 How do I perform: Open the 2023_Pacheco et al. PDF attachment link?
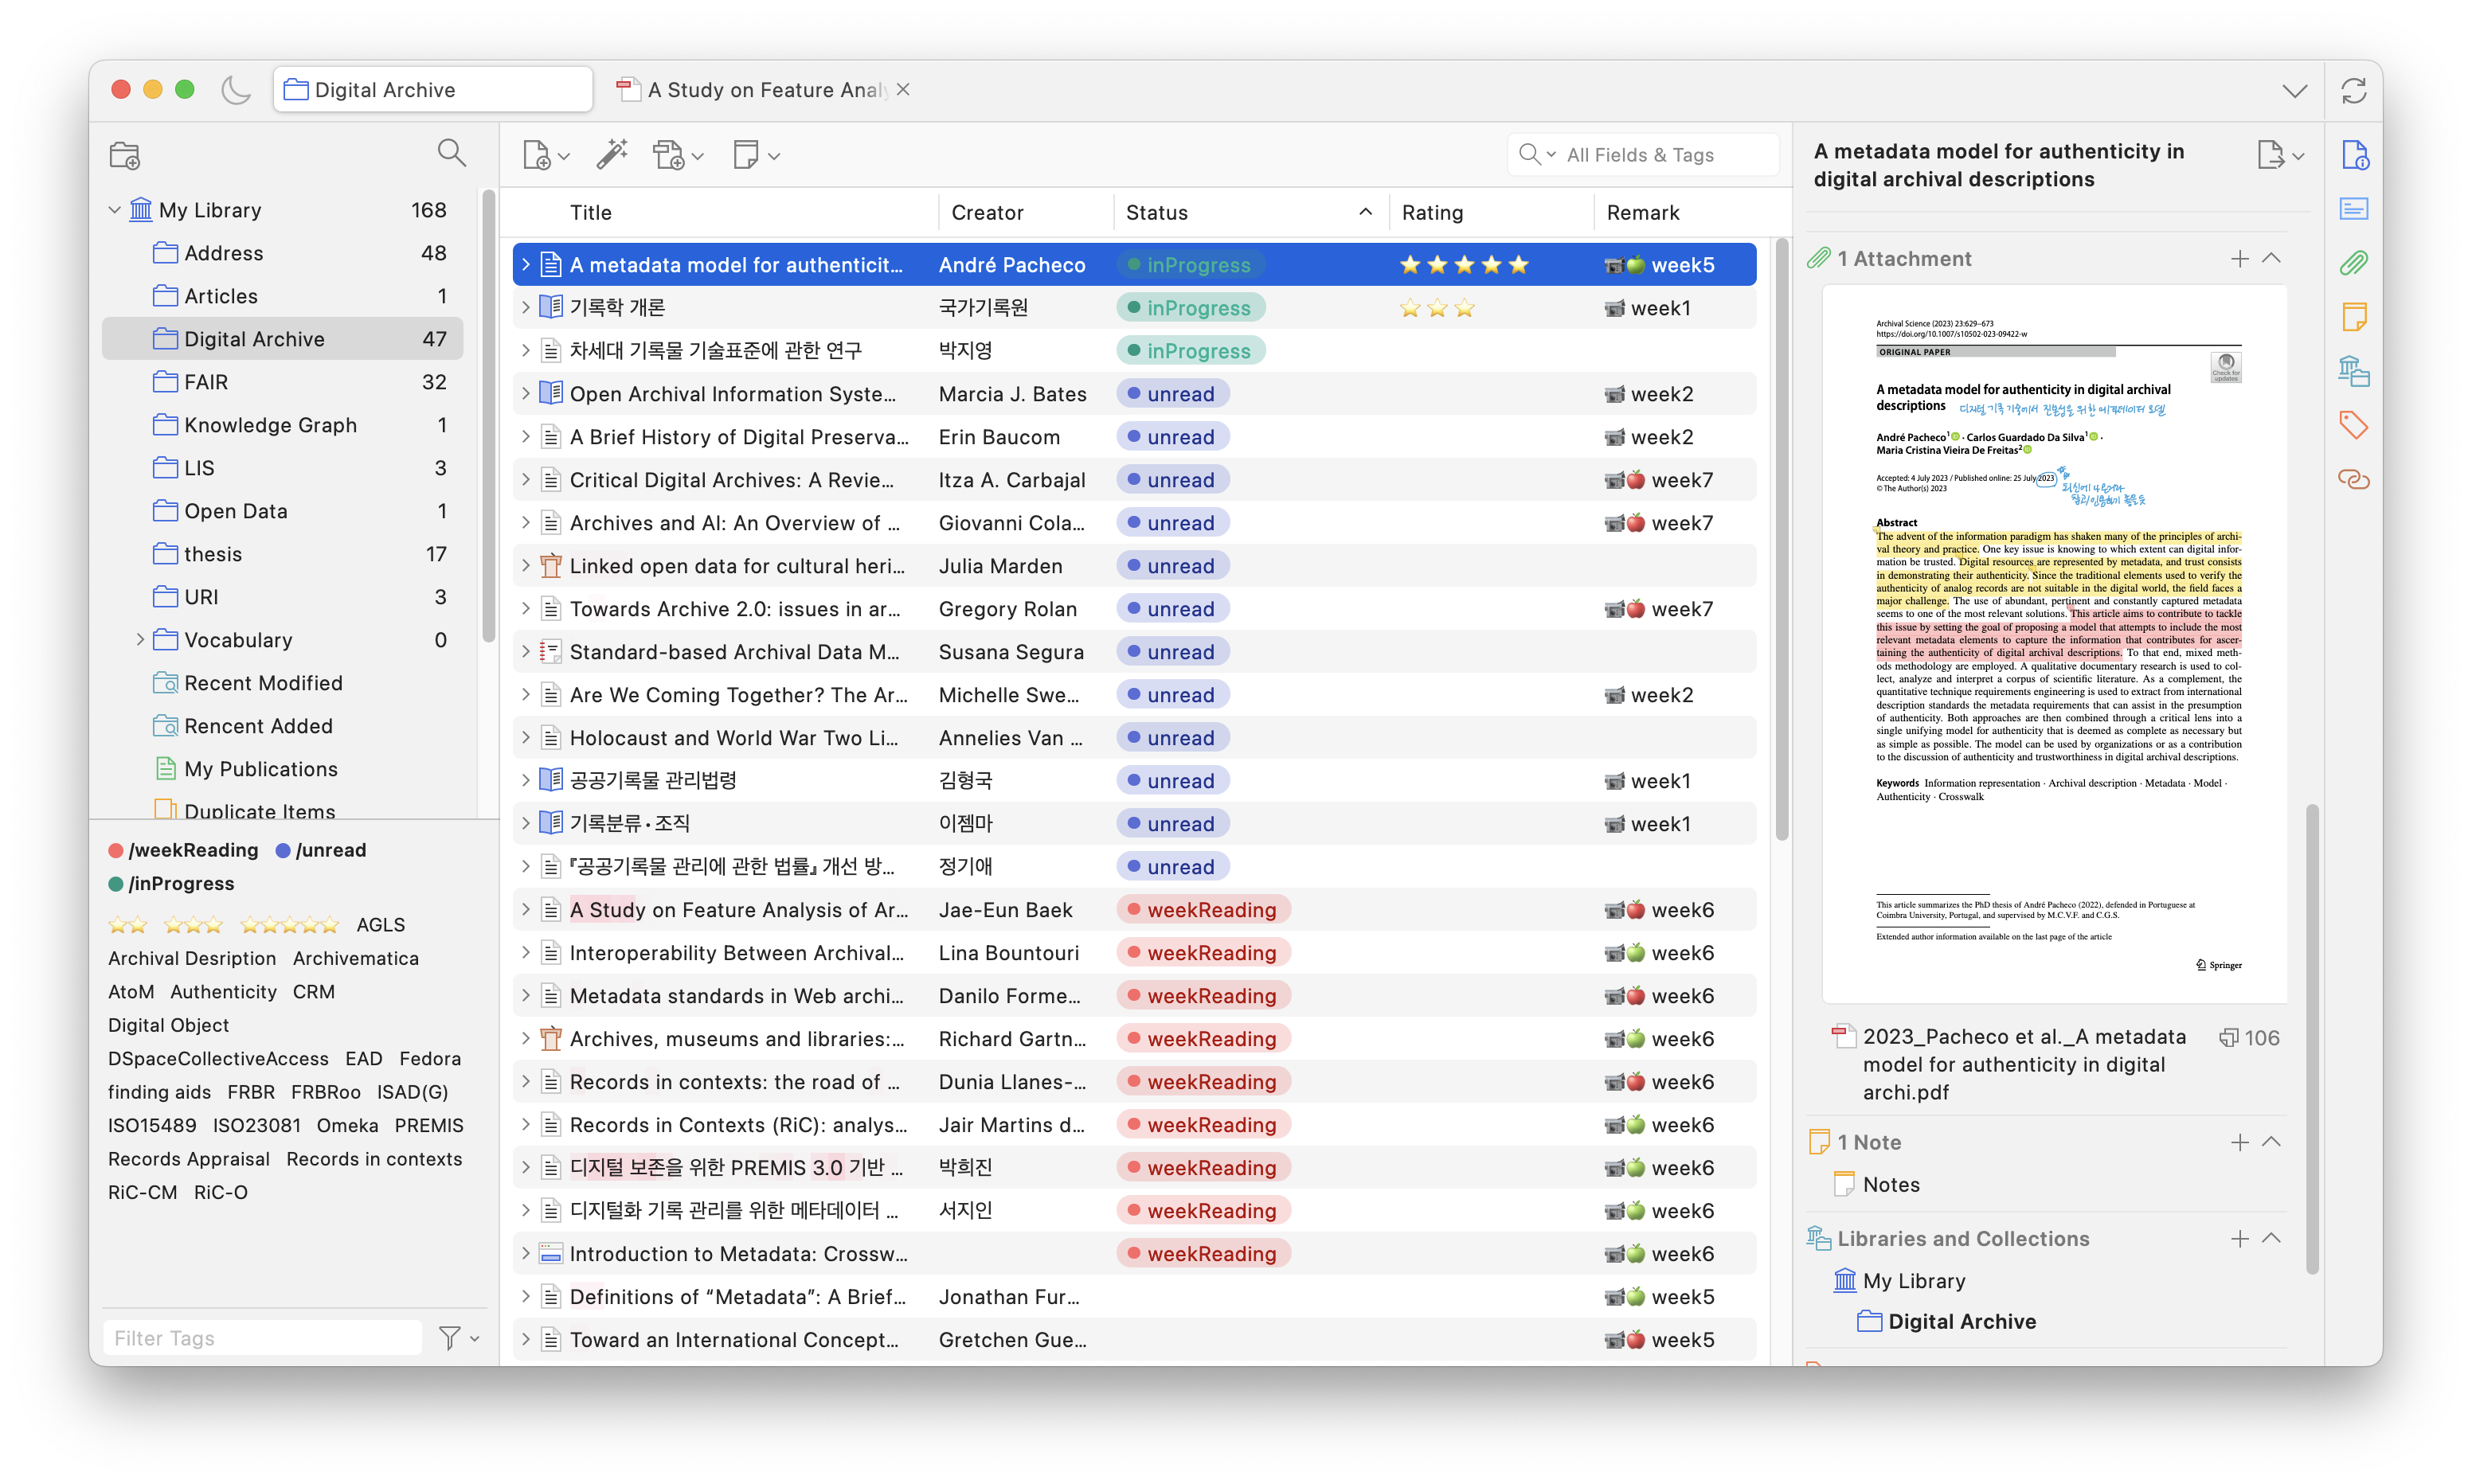tap(2023, 1065)
